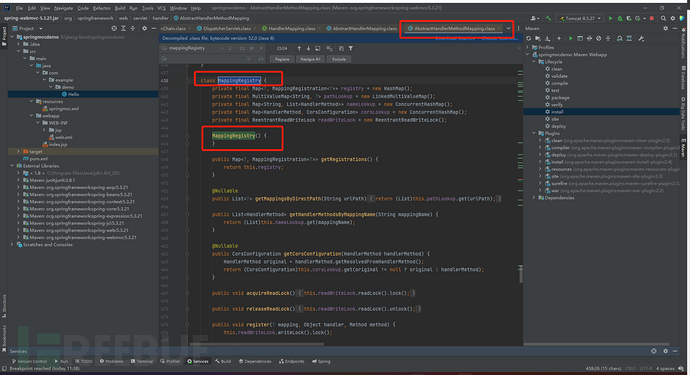Image resolution: width=690 pixels, height=375 pixels.
Task: Open Search Everywhere magnifier icon
Action: [x=663, y=18]
